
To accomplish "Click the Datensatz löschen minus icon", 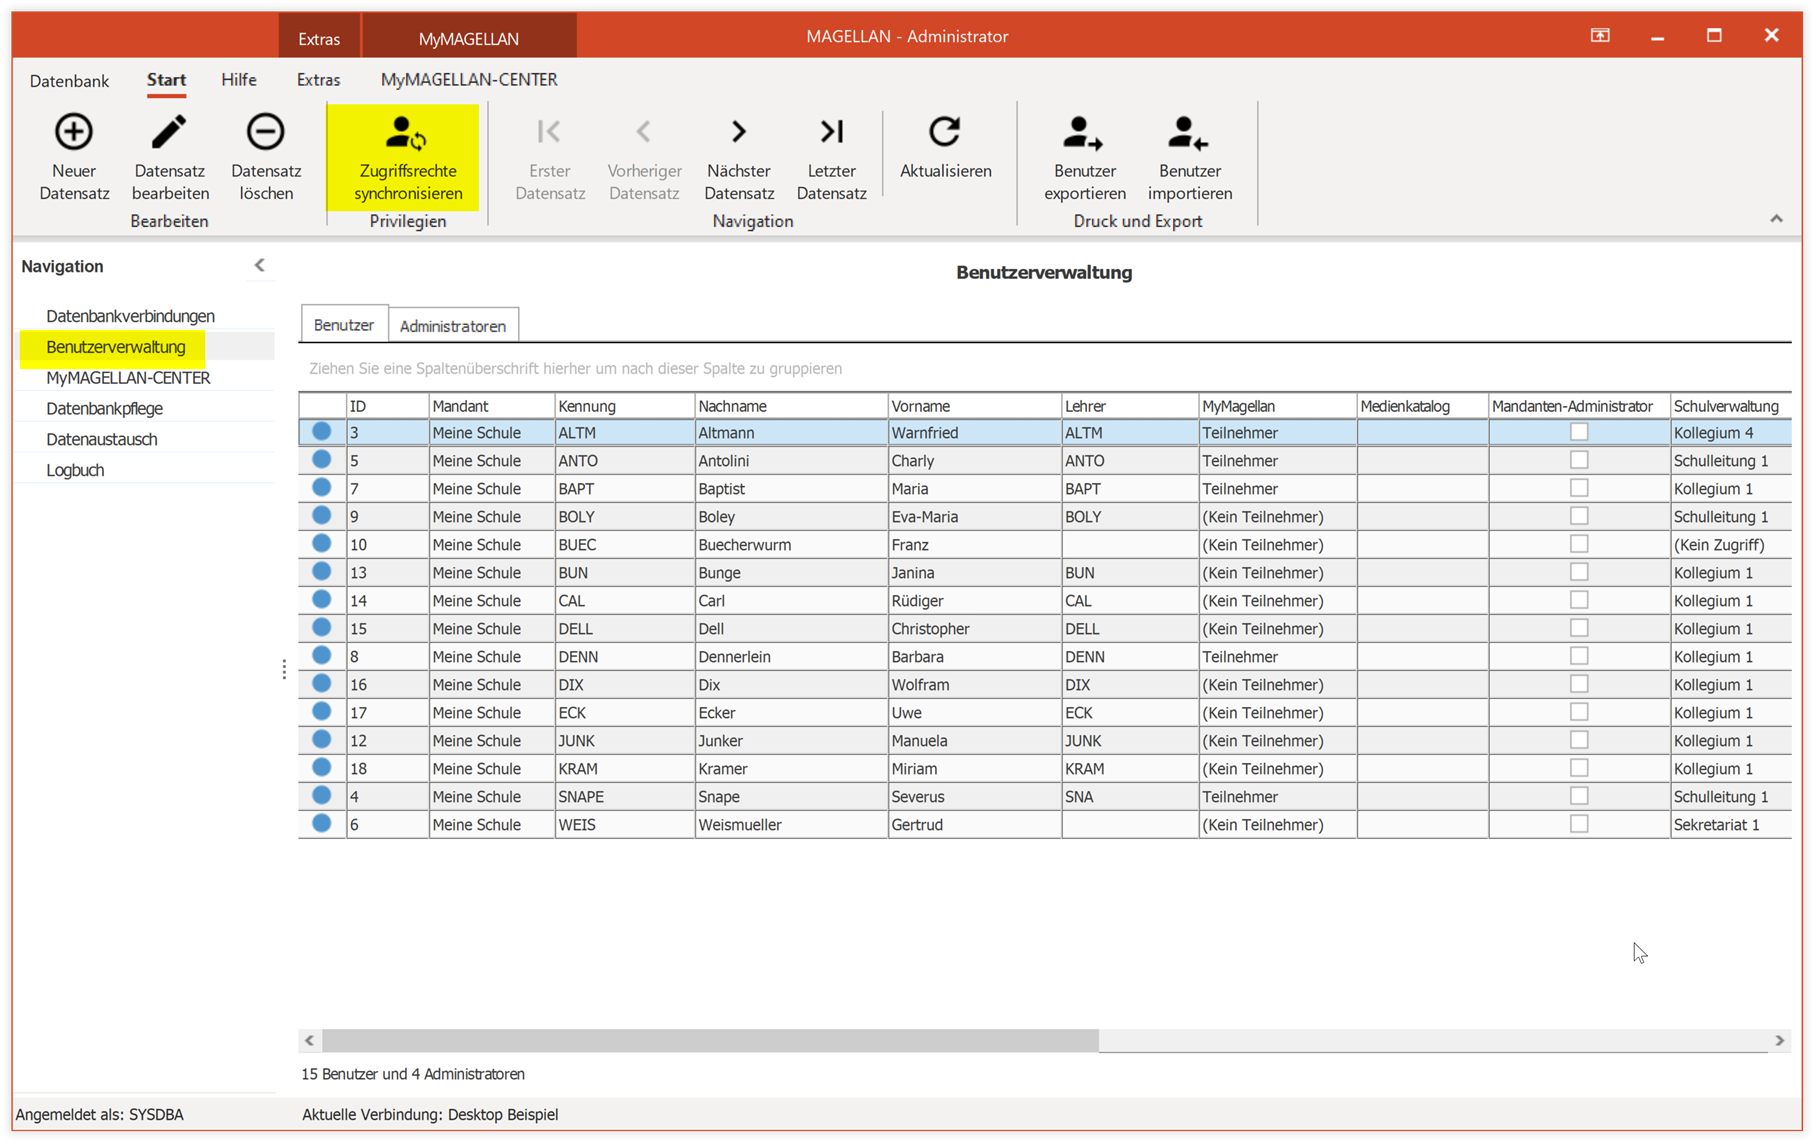I will (265, 132).
